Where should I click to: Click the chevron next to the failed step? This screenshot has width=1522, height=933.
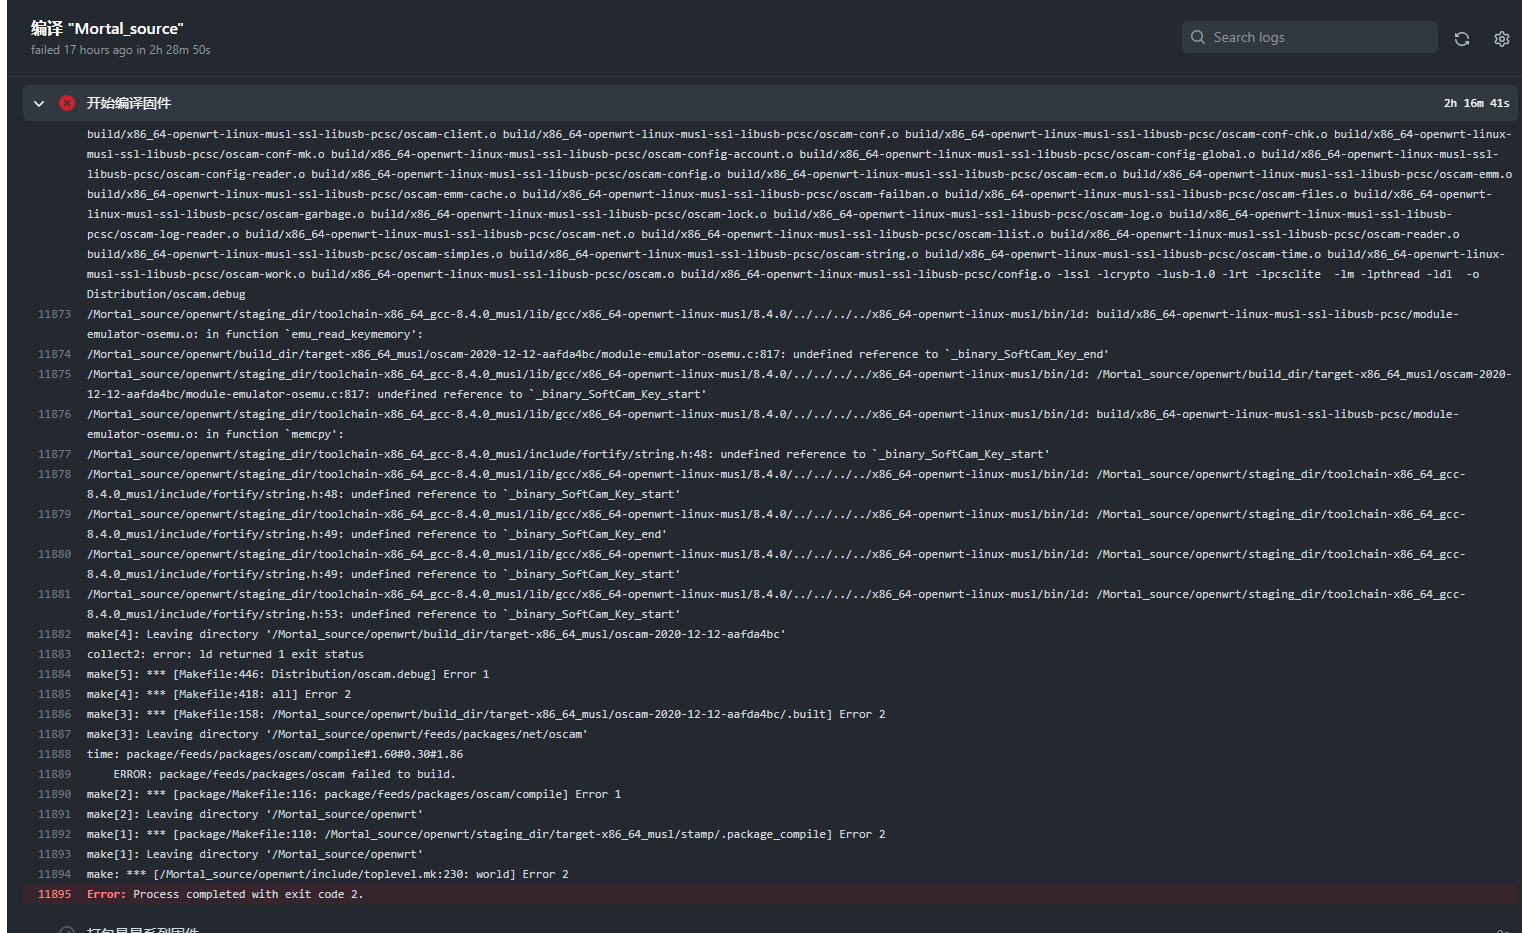pyautogui.click(x=39, y=103)
